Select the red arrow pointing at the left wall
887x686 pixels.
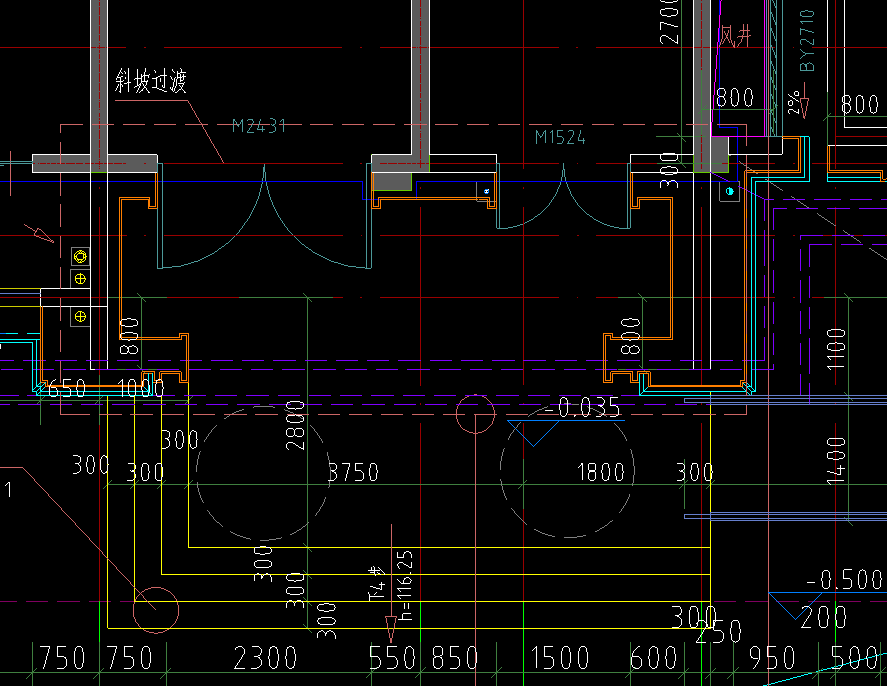pyautogui.click(x=42, y=236)
